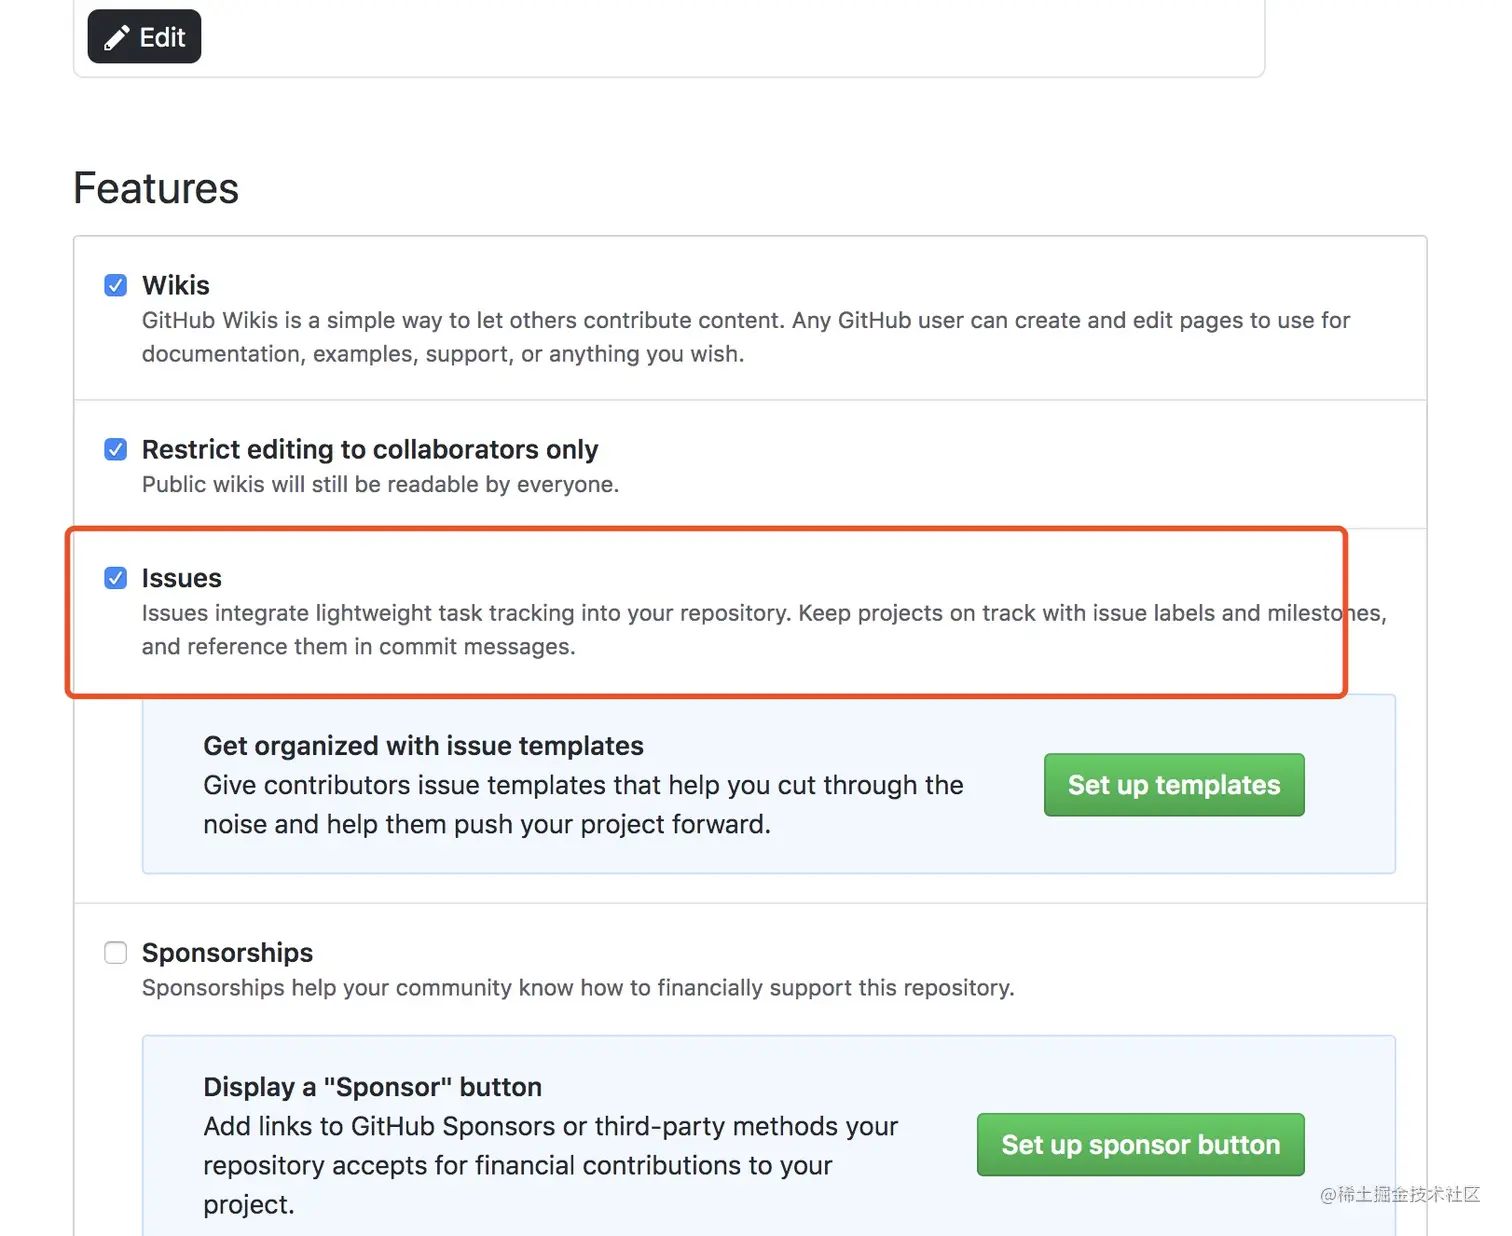Click the Issues label text

(x=182, y=578)
